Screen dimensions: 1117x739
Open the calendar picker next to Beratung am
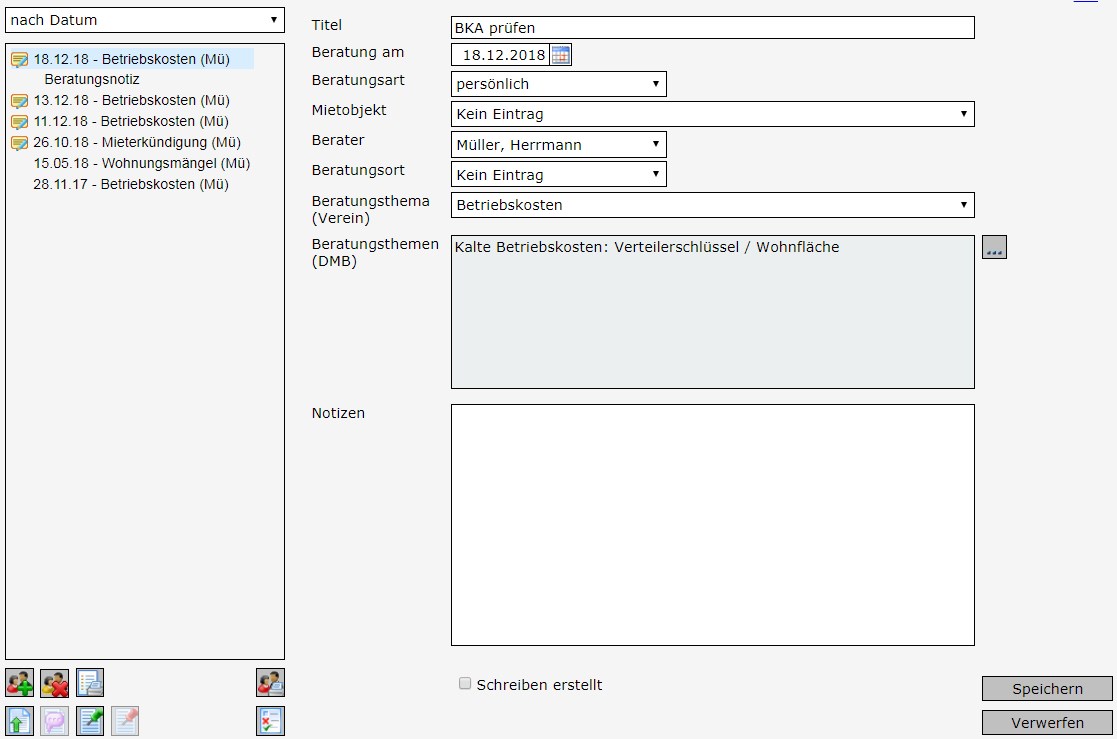pyautogui.click(x=561, y=55)
